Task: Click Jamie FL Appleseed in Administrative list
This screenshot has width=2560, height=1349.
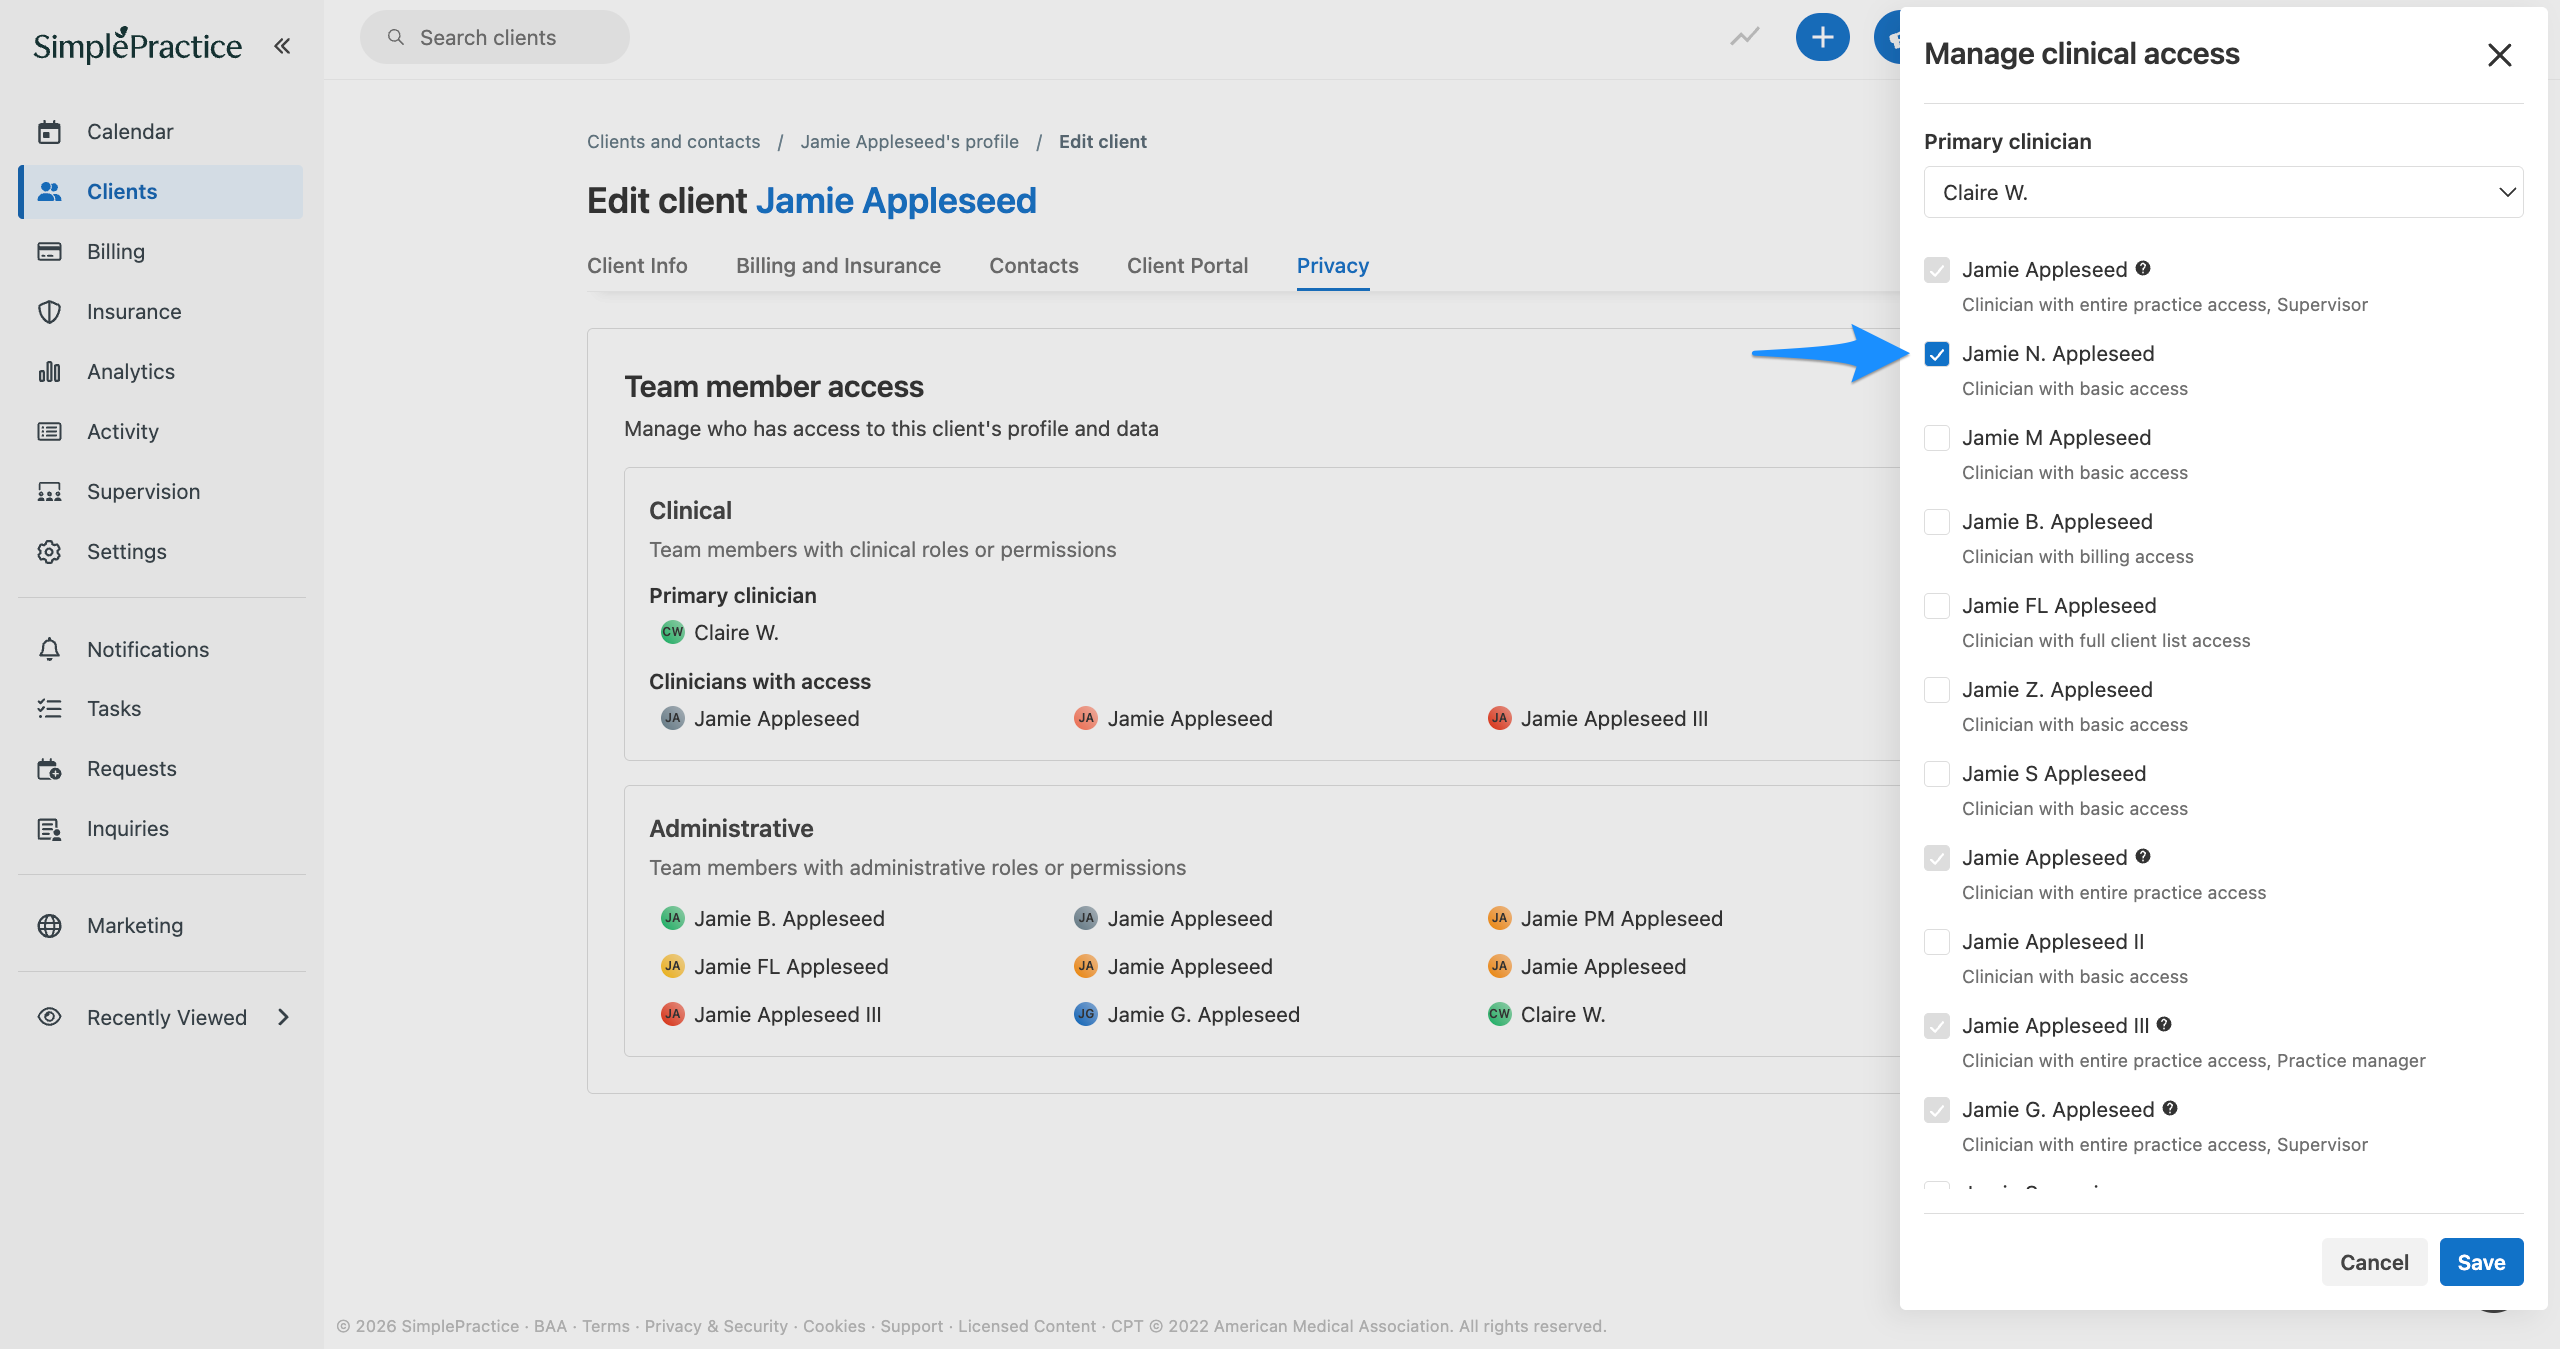Action: point(791,966)
